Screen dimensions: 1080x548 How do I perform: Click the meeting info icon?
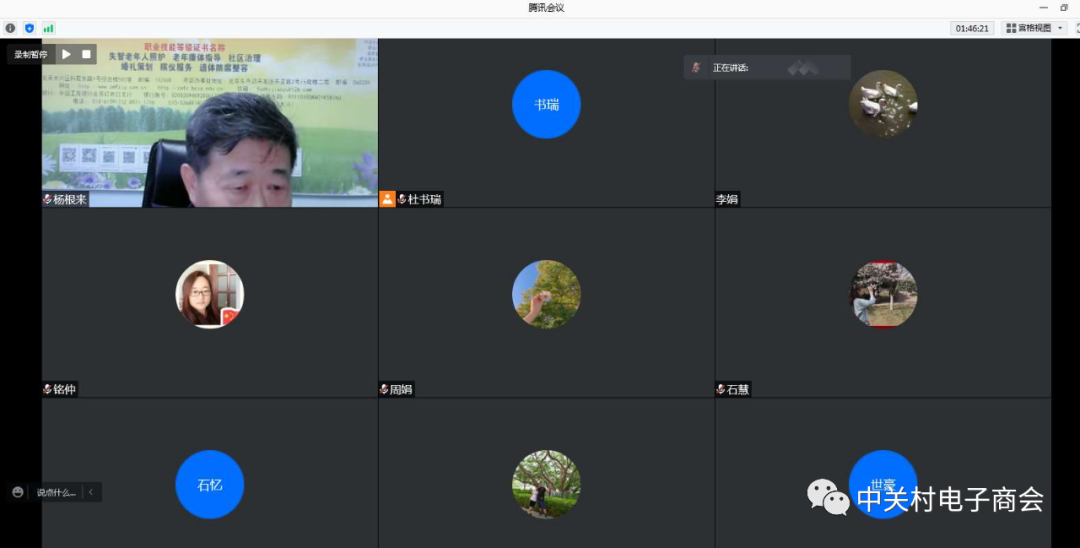(x=10, y=28)
